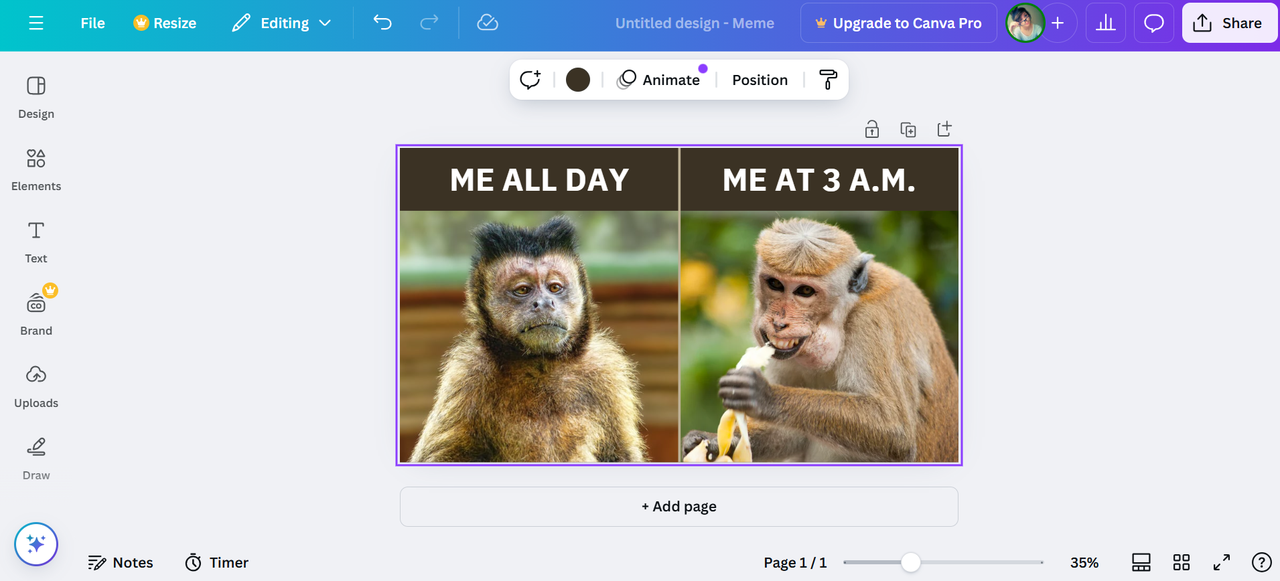Add new page icon above canvas
This screenshot has width=1280, height=581.
[944, 129]
